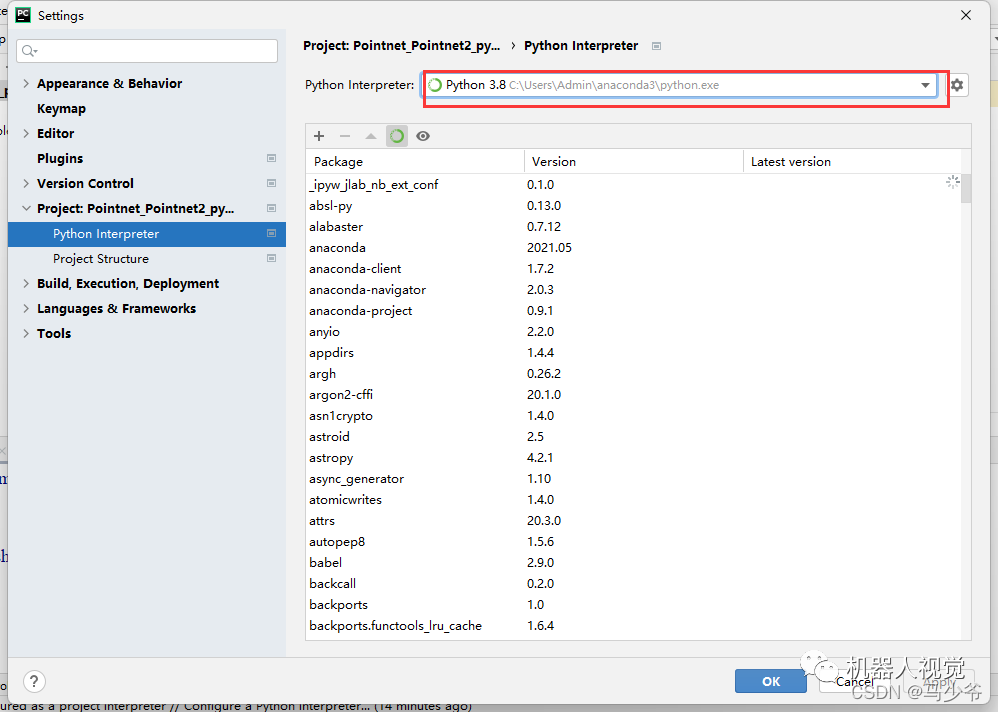
Task: Click the icon beside breadcrumb Python Interpreter
Action: 657,46
